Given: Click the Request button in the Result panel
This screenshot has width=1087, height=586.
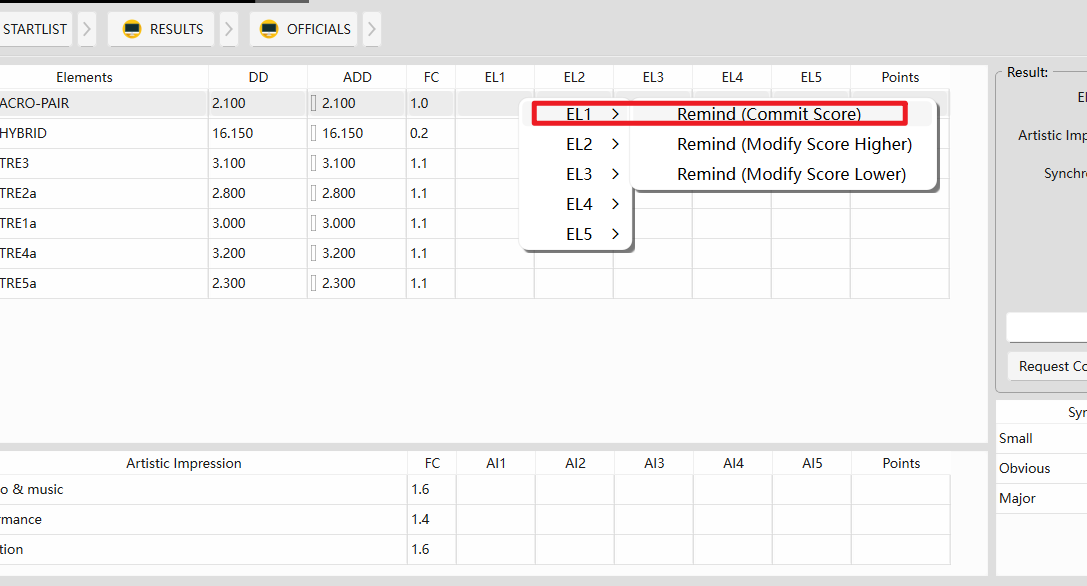Looking at the screenshot, I should (x=1047, y=366).
